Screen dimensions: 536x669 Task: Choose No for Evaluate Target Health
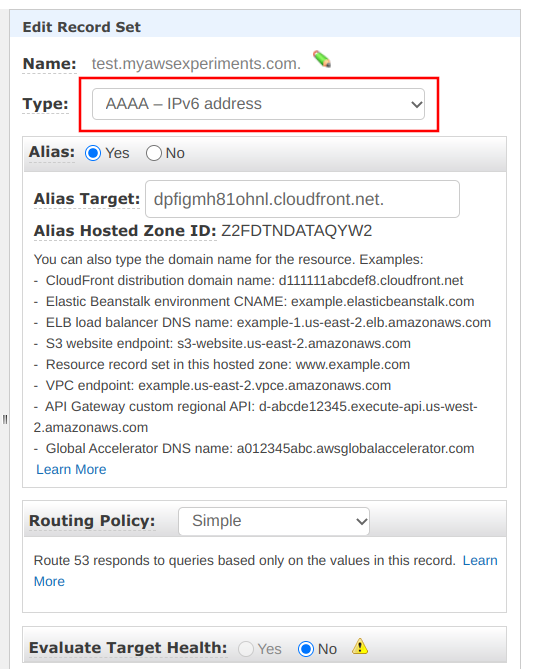[x=306, y=649]
